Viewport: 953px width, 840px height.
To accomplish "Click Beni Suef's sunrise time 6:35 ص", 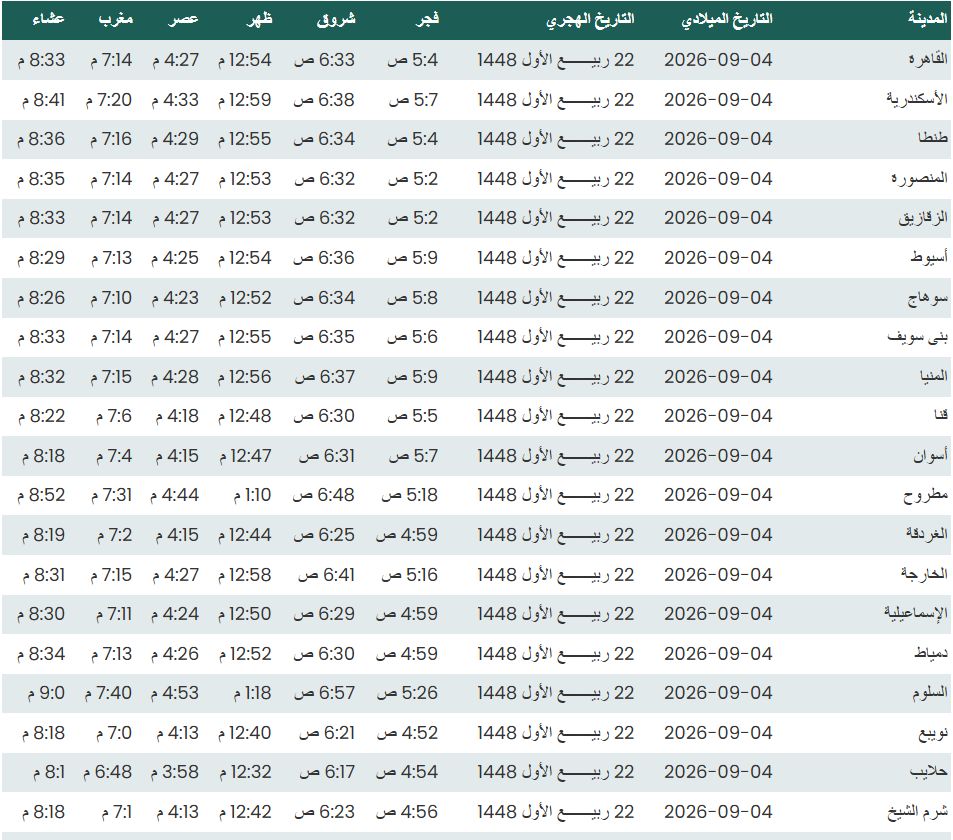I will pos(324,337).
